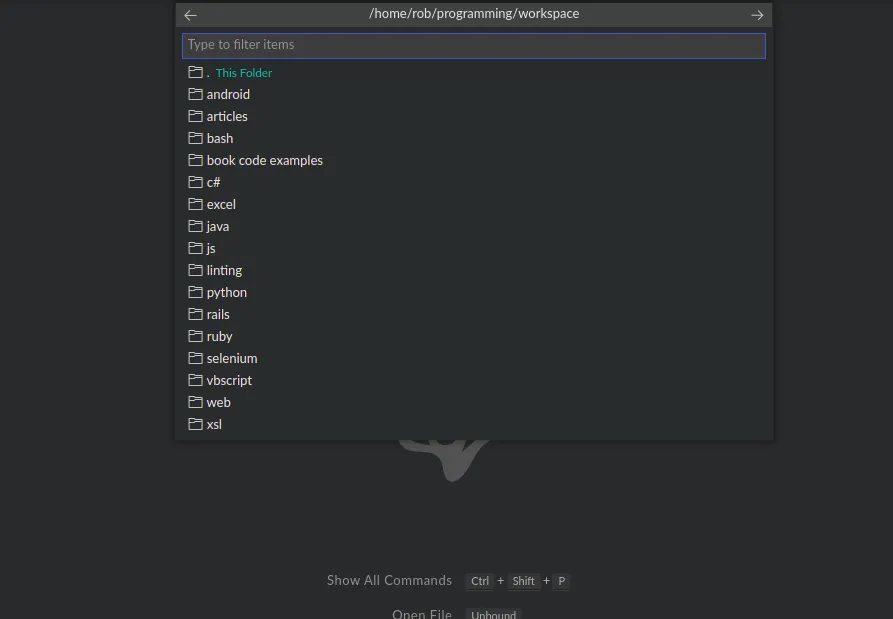Open the "java" folder
The height and width of the screenshot is (619, 893).
[x=216, y=226]
